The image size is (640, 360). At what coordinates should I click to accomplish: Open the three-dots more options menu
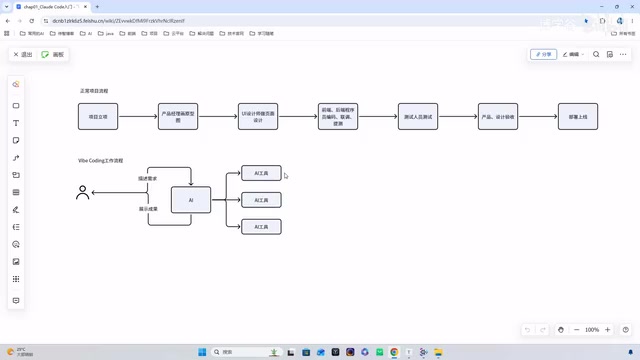click(623, 54)
